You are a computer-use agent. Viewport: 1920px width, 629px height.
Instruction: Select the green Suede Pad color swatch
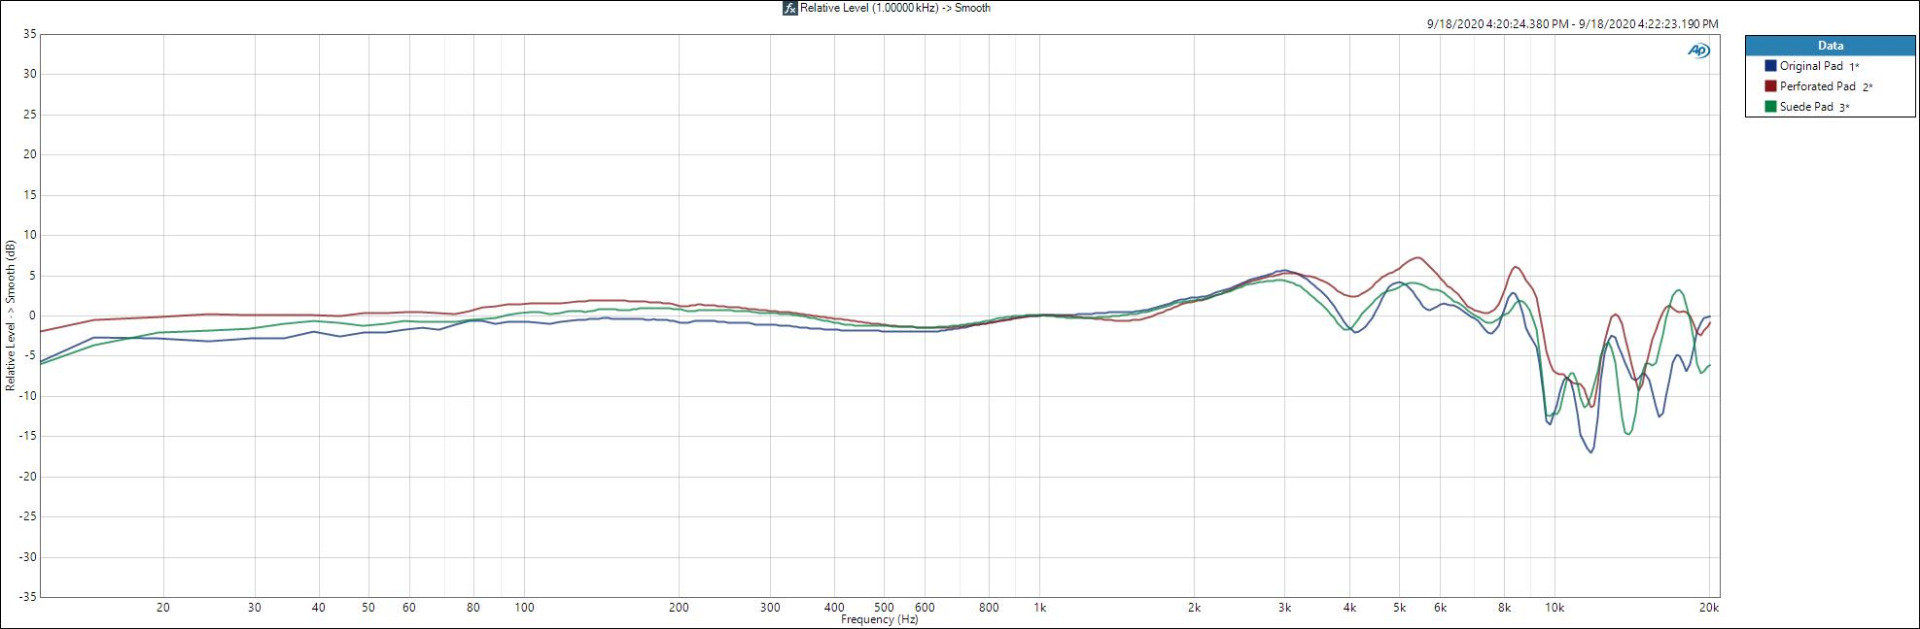1770,107
